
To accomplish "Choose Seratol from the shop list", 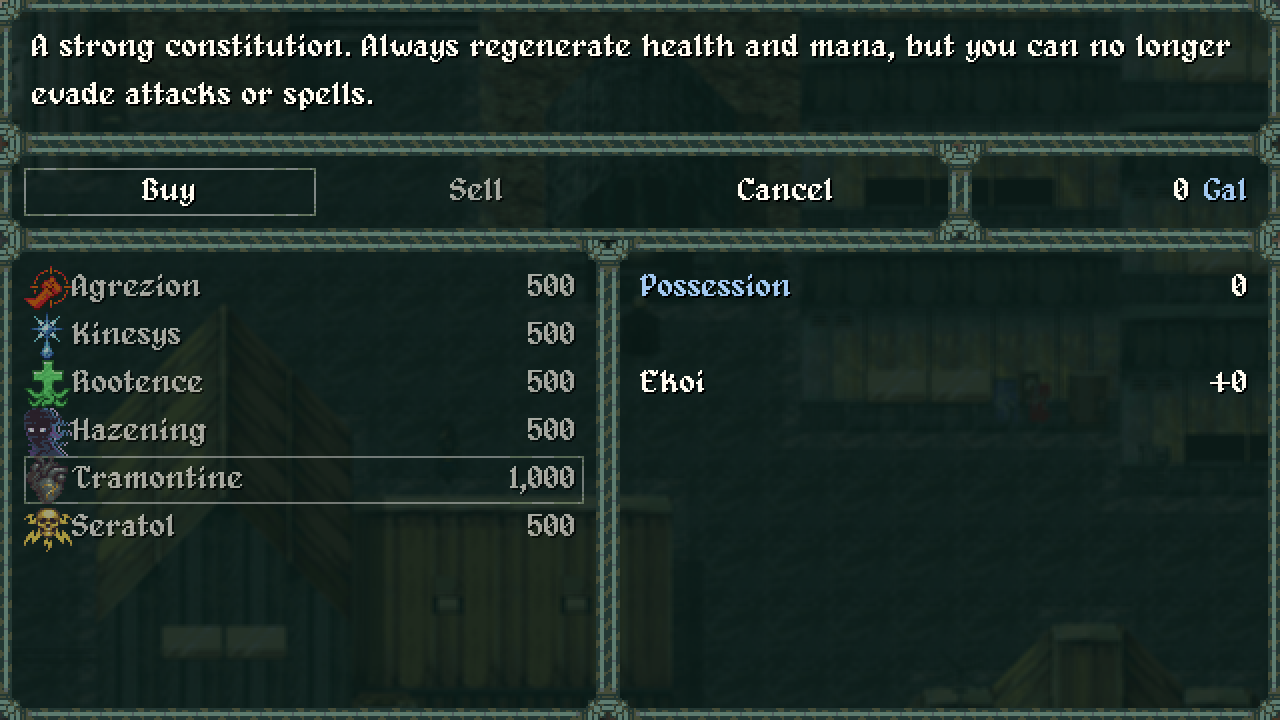I will (x=123, y=526).
